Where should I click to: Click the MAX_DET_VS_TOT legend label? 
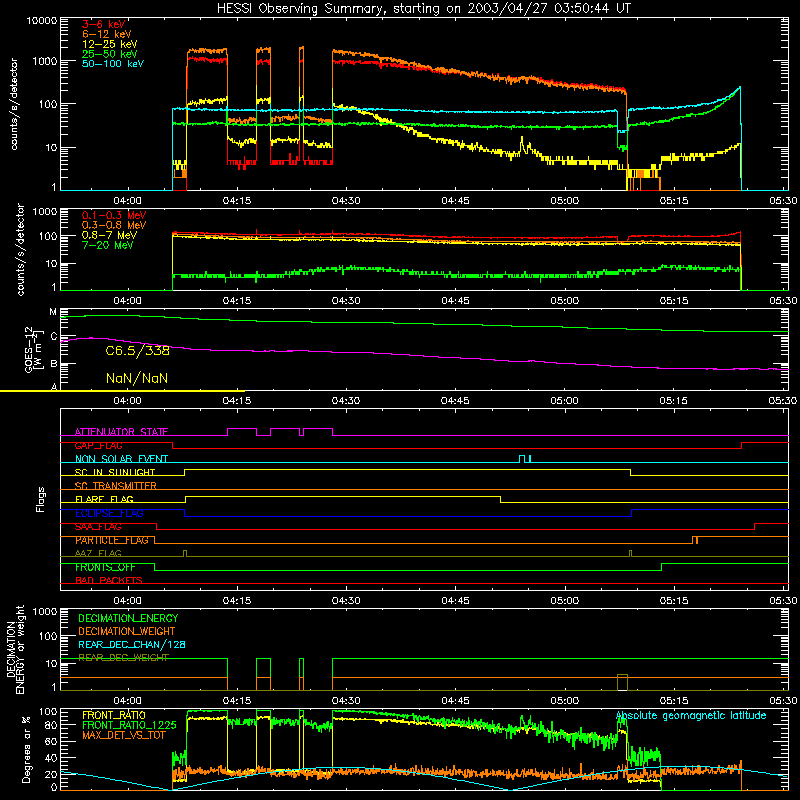coord(123,735)
